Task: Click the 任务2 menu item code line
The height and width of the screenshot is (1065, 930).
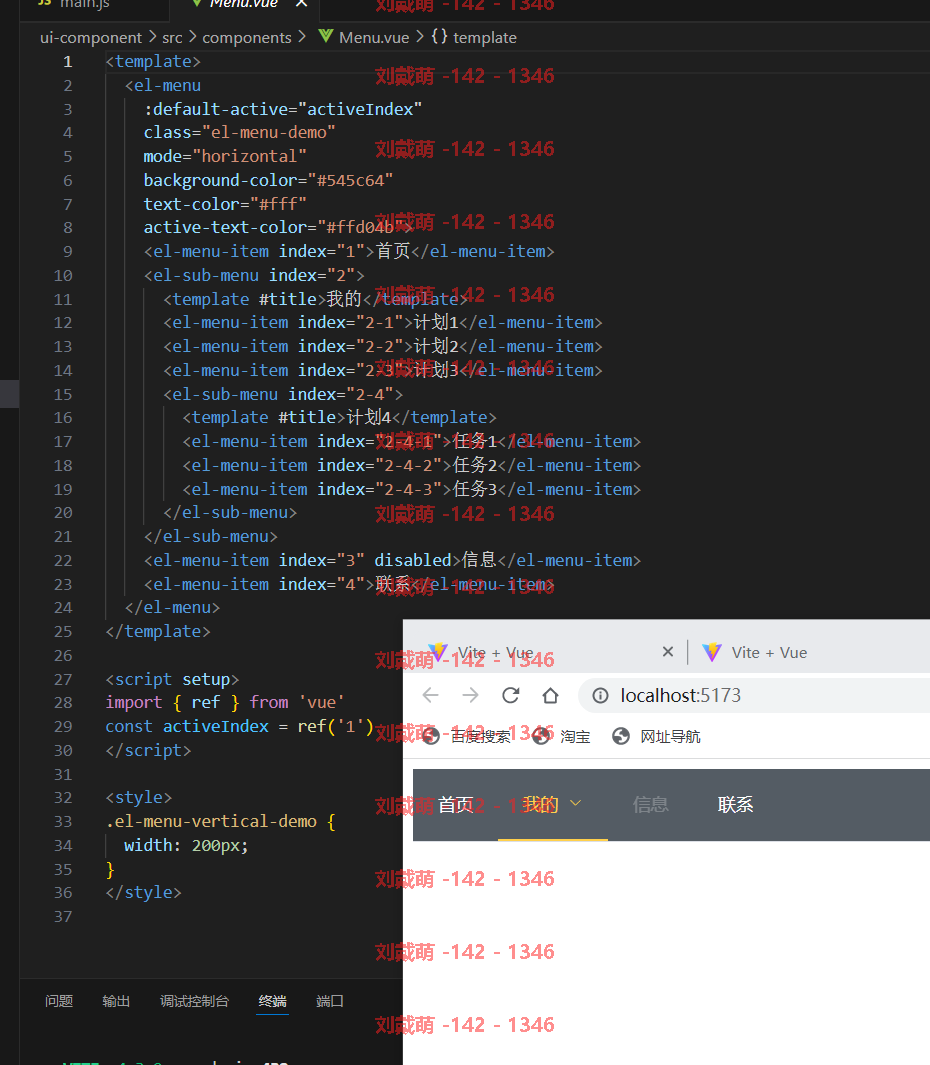Action: click(412, 466)
